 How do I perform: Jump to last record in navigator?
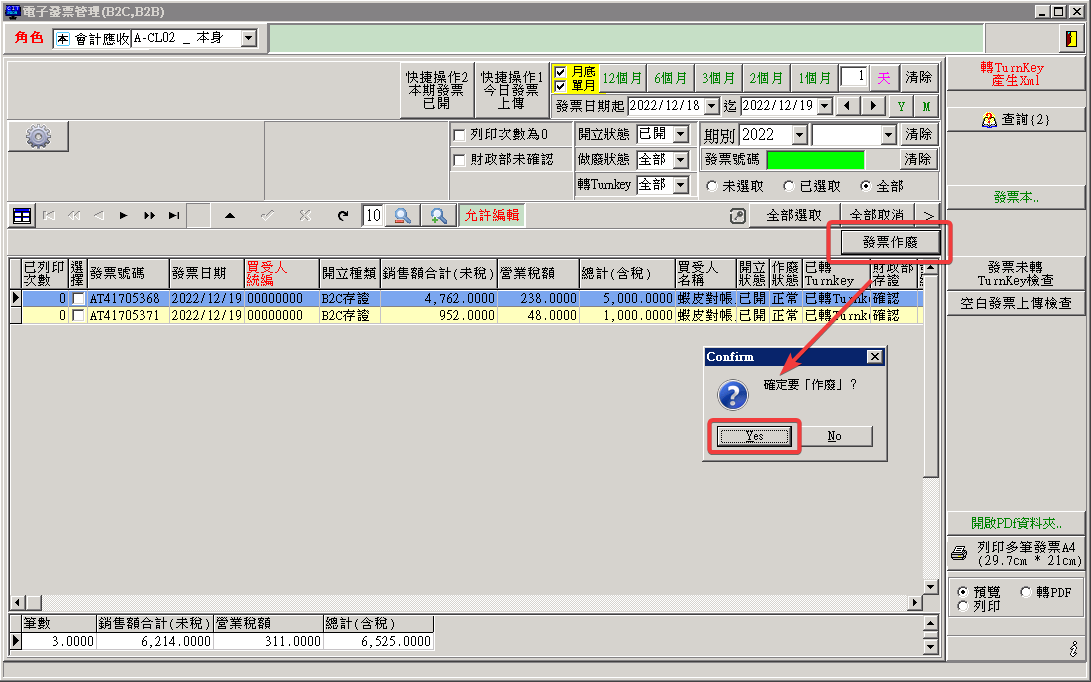[x=174, y=215]
